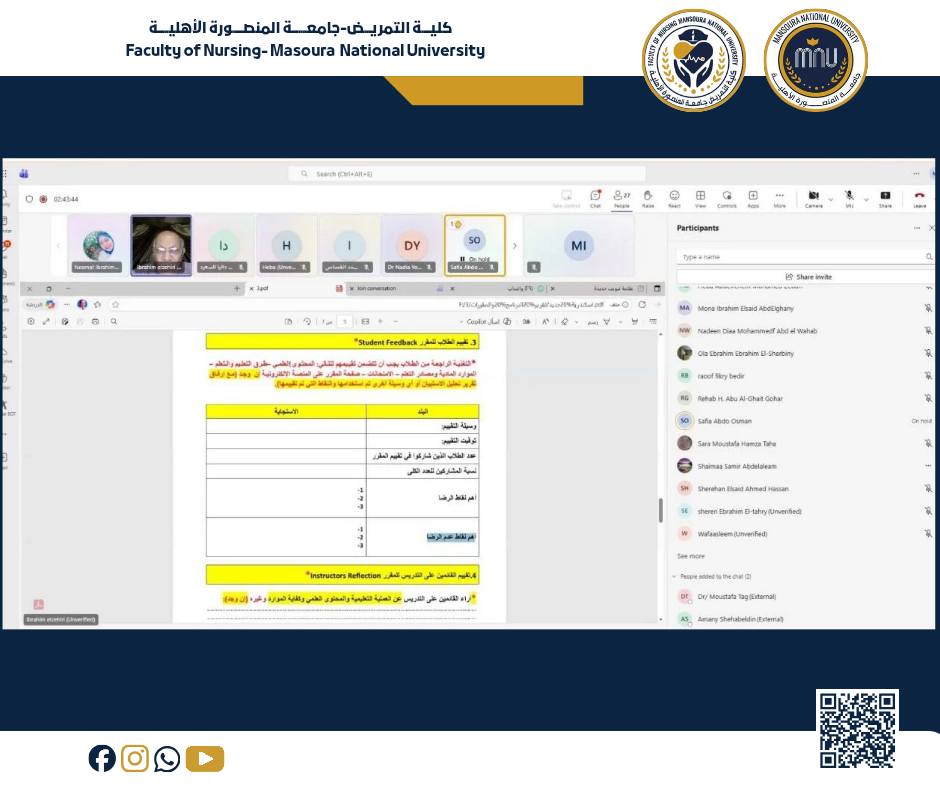Toggle the Mic mute button

849,197
